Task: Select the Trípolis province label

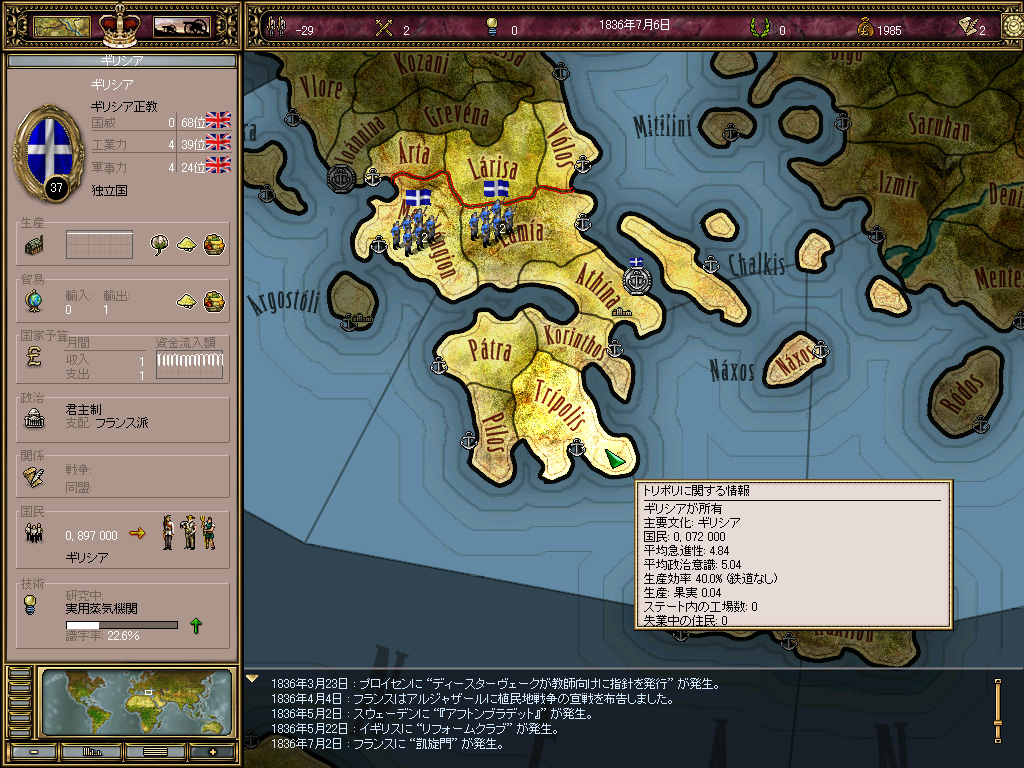Action: point(559,406)
